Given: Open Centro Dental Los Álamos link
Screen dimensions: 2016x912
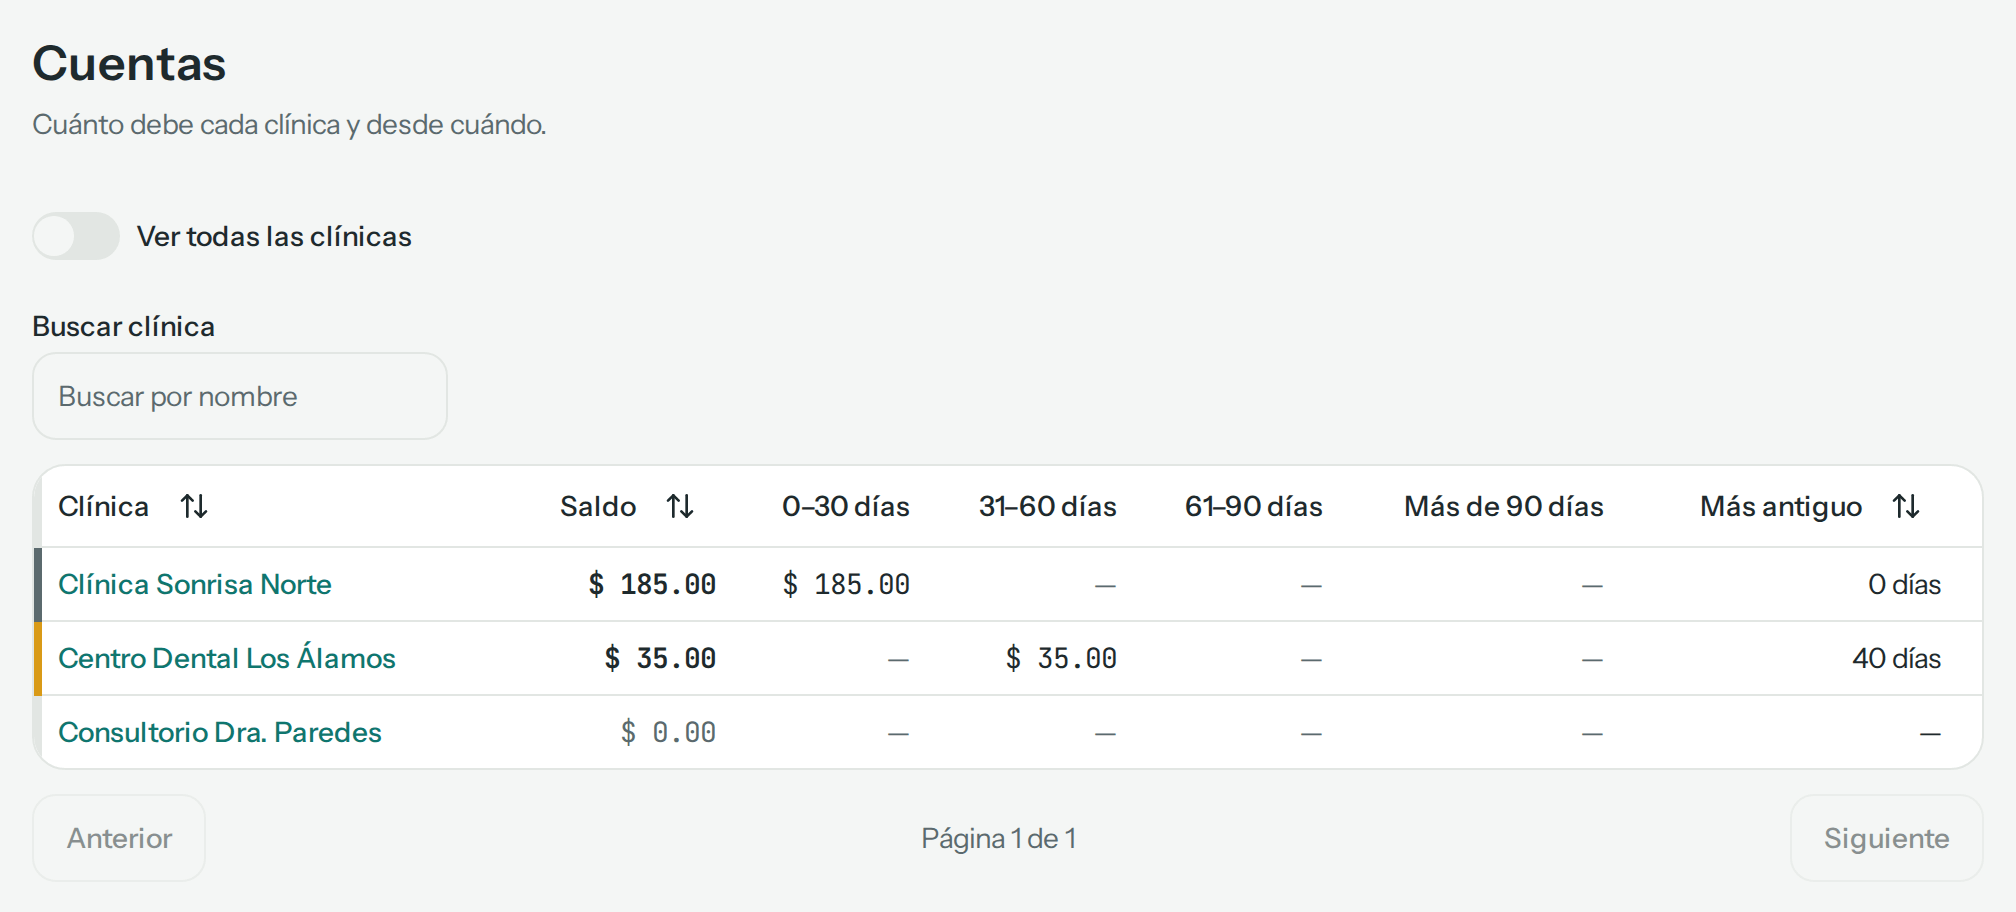Looking at the screenshot, I should (227, 658).
